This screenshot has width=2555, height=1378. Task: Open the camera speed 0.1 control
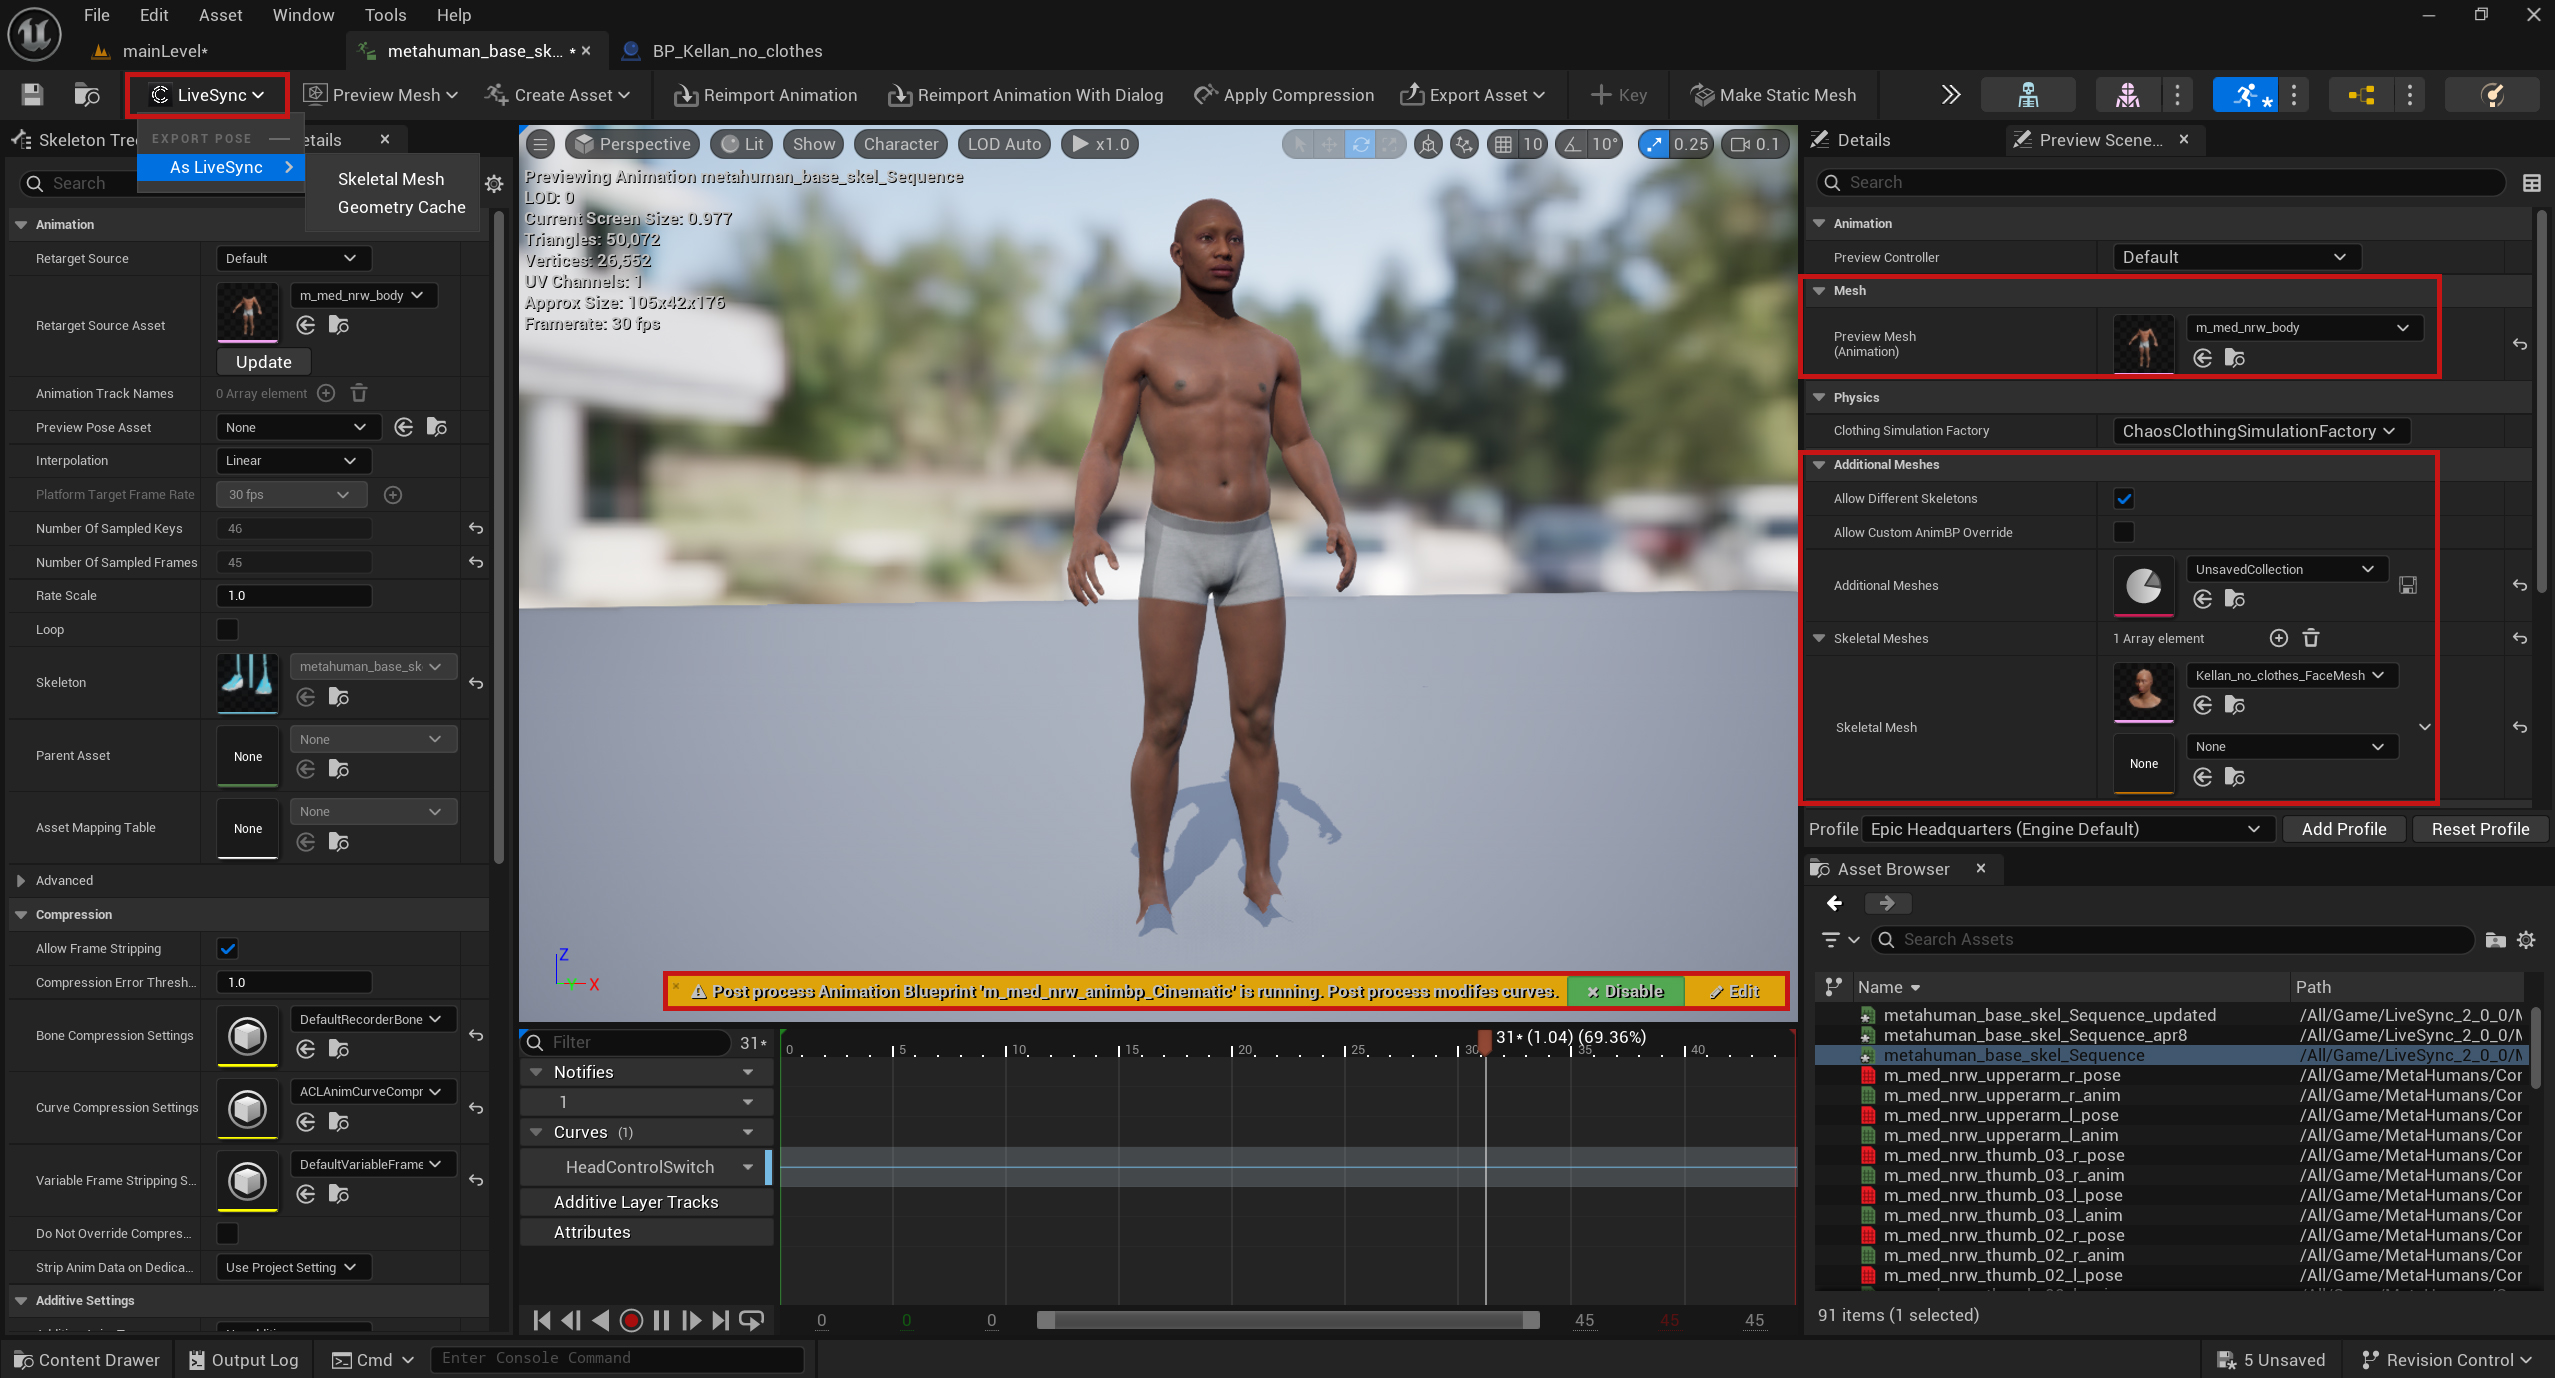point(1755,144)
